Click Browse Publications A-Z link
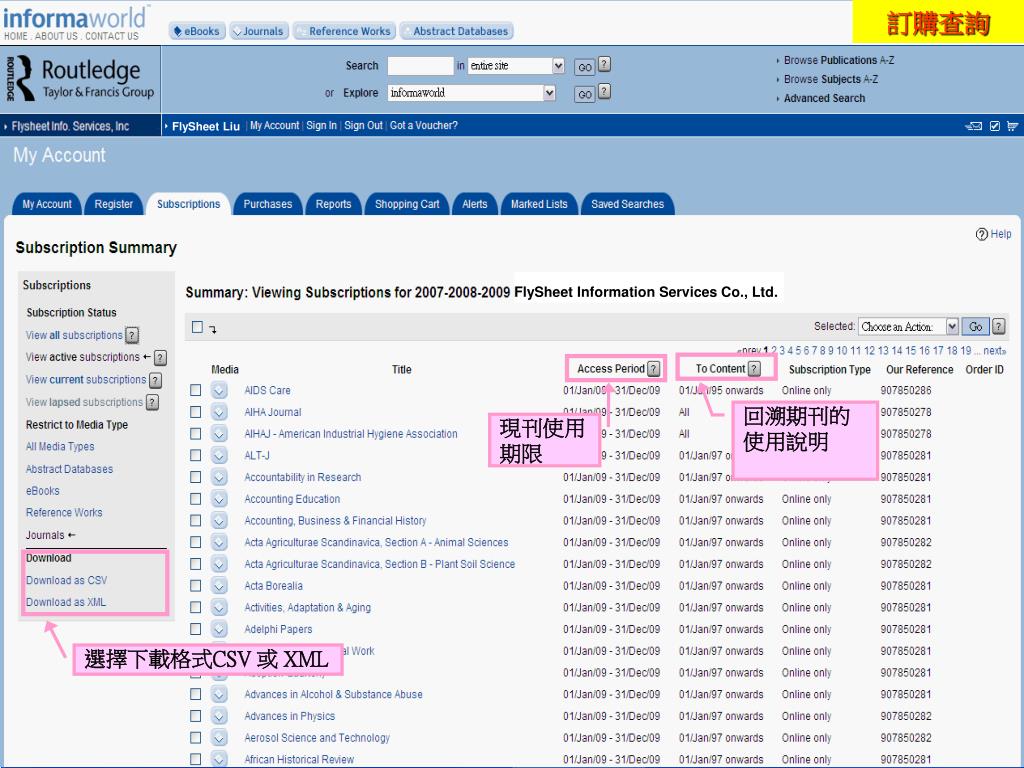 [x=839, y=60]
